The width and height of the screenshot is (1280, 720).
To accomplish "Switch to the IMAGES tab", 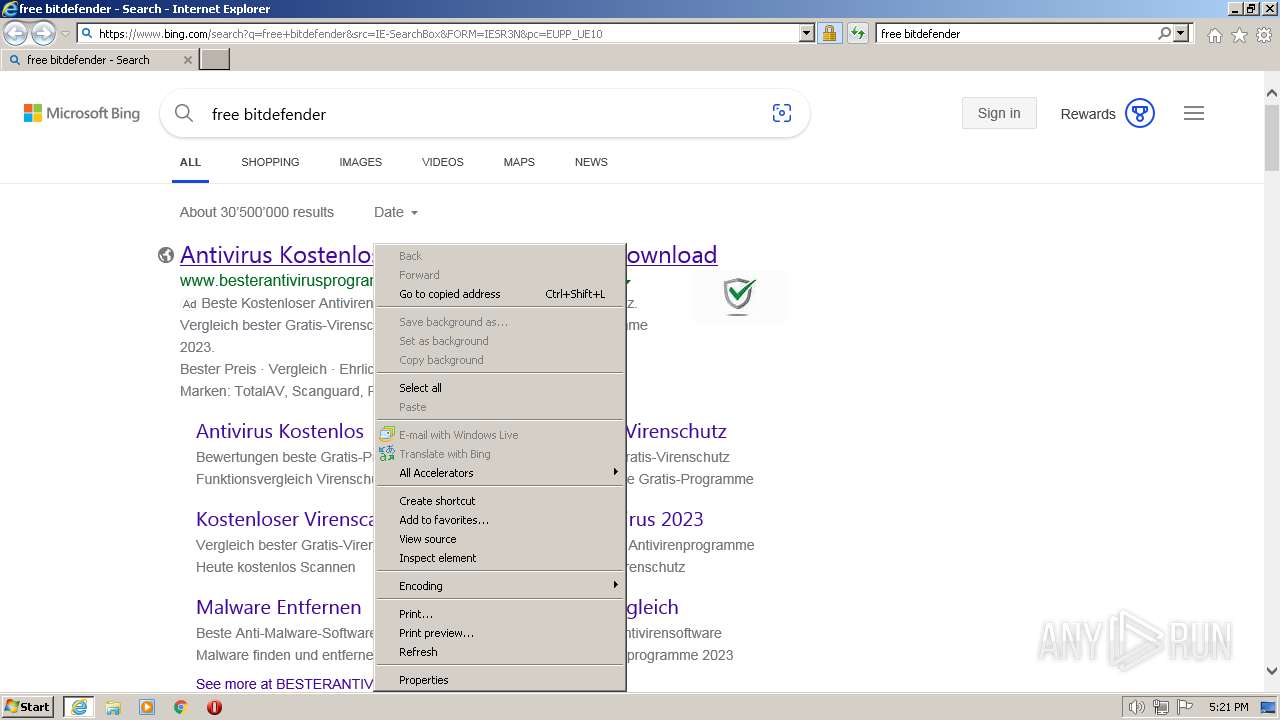I will 360,162.
